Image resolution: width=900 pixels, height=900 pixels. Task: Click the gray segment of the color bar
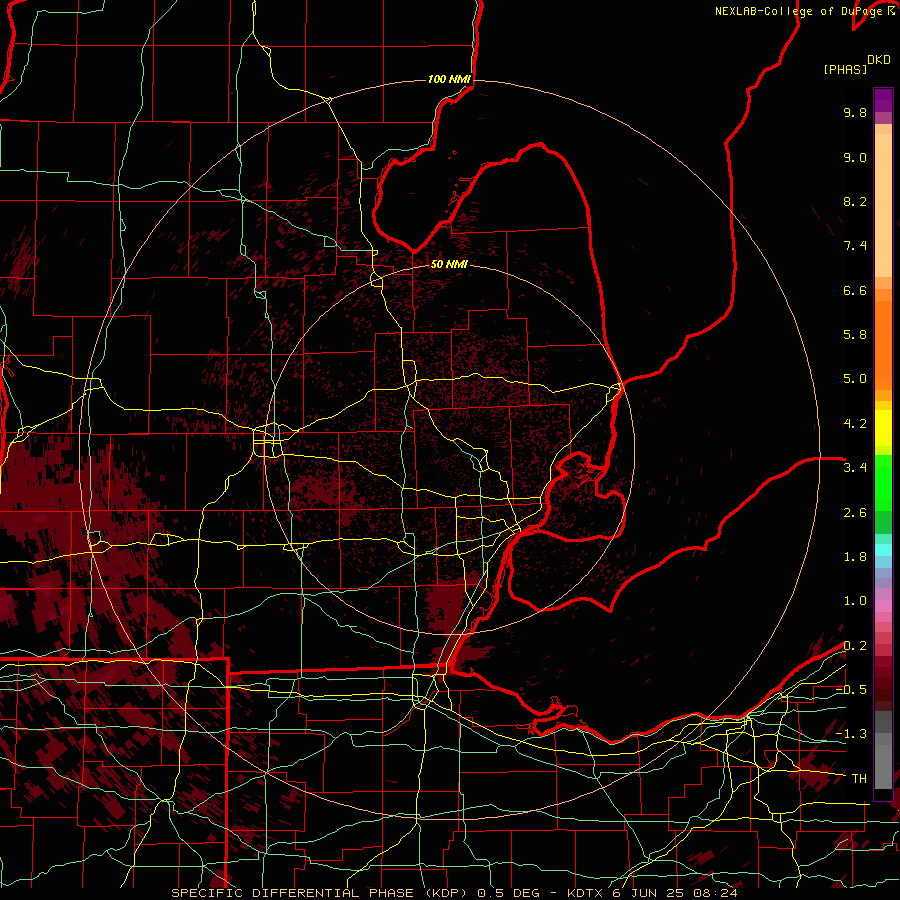point(883,752)
